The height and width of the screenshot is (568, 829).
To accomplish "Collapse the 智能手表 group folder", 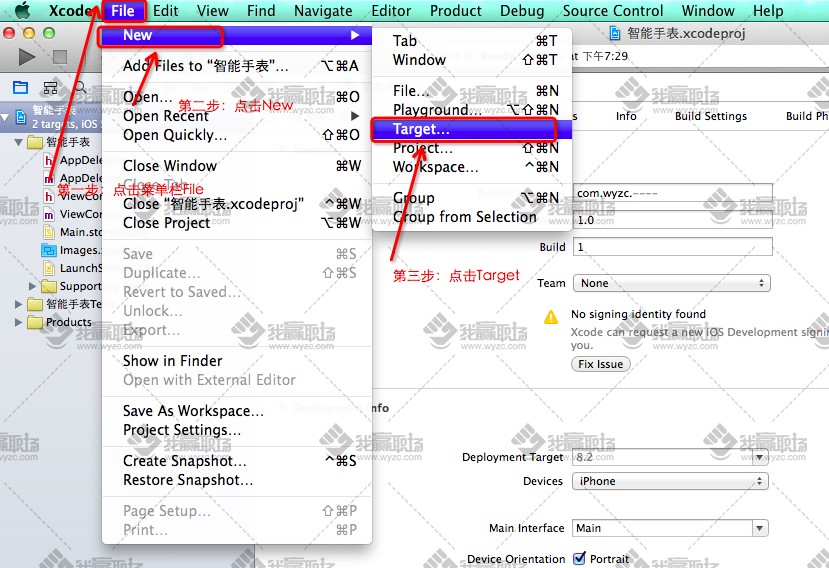I will (x=19, y=142).
